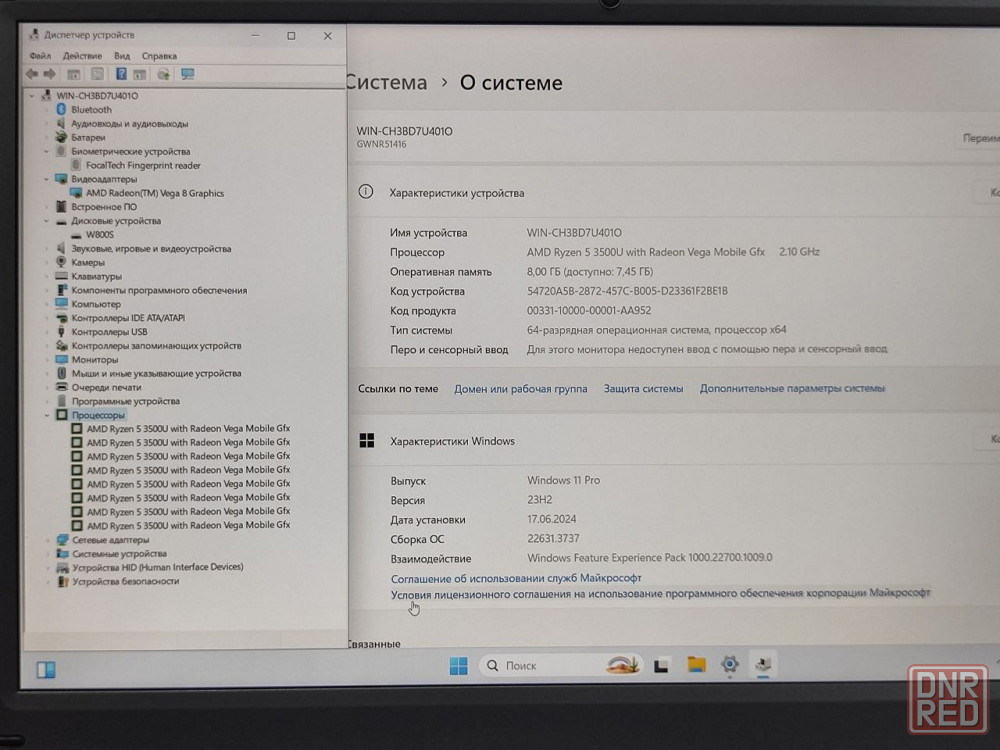Image resolution: width=1000 pixels, height=750 pixels.
Task: Click the Очереди печати printer icon
Action: (62, 387)
